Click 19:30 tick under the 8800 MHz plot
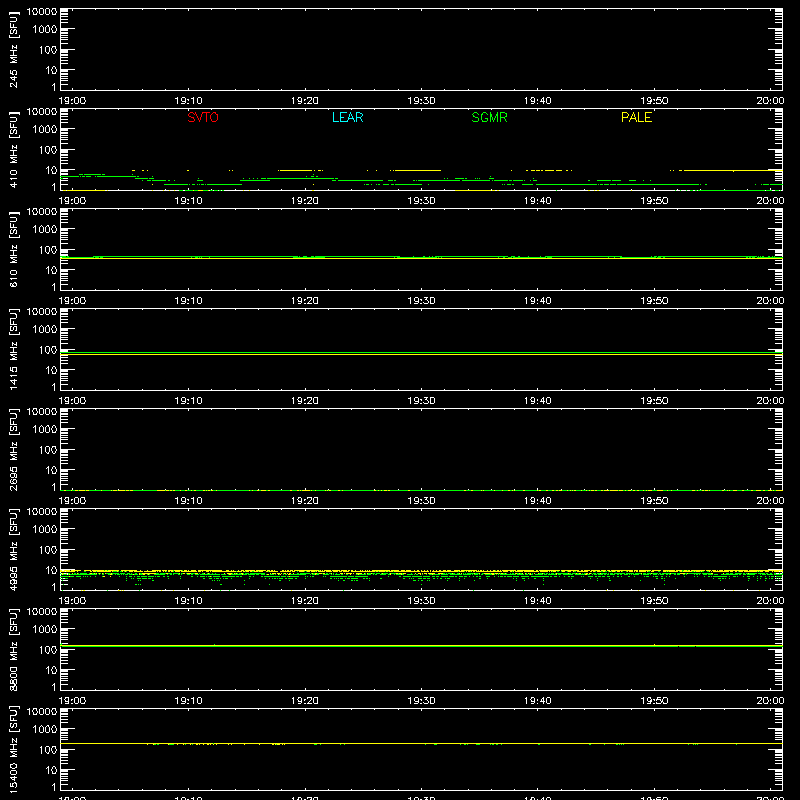800x800 pixels. point(421,701)
